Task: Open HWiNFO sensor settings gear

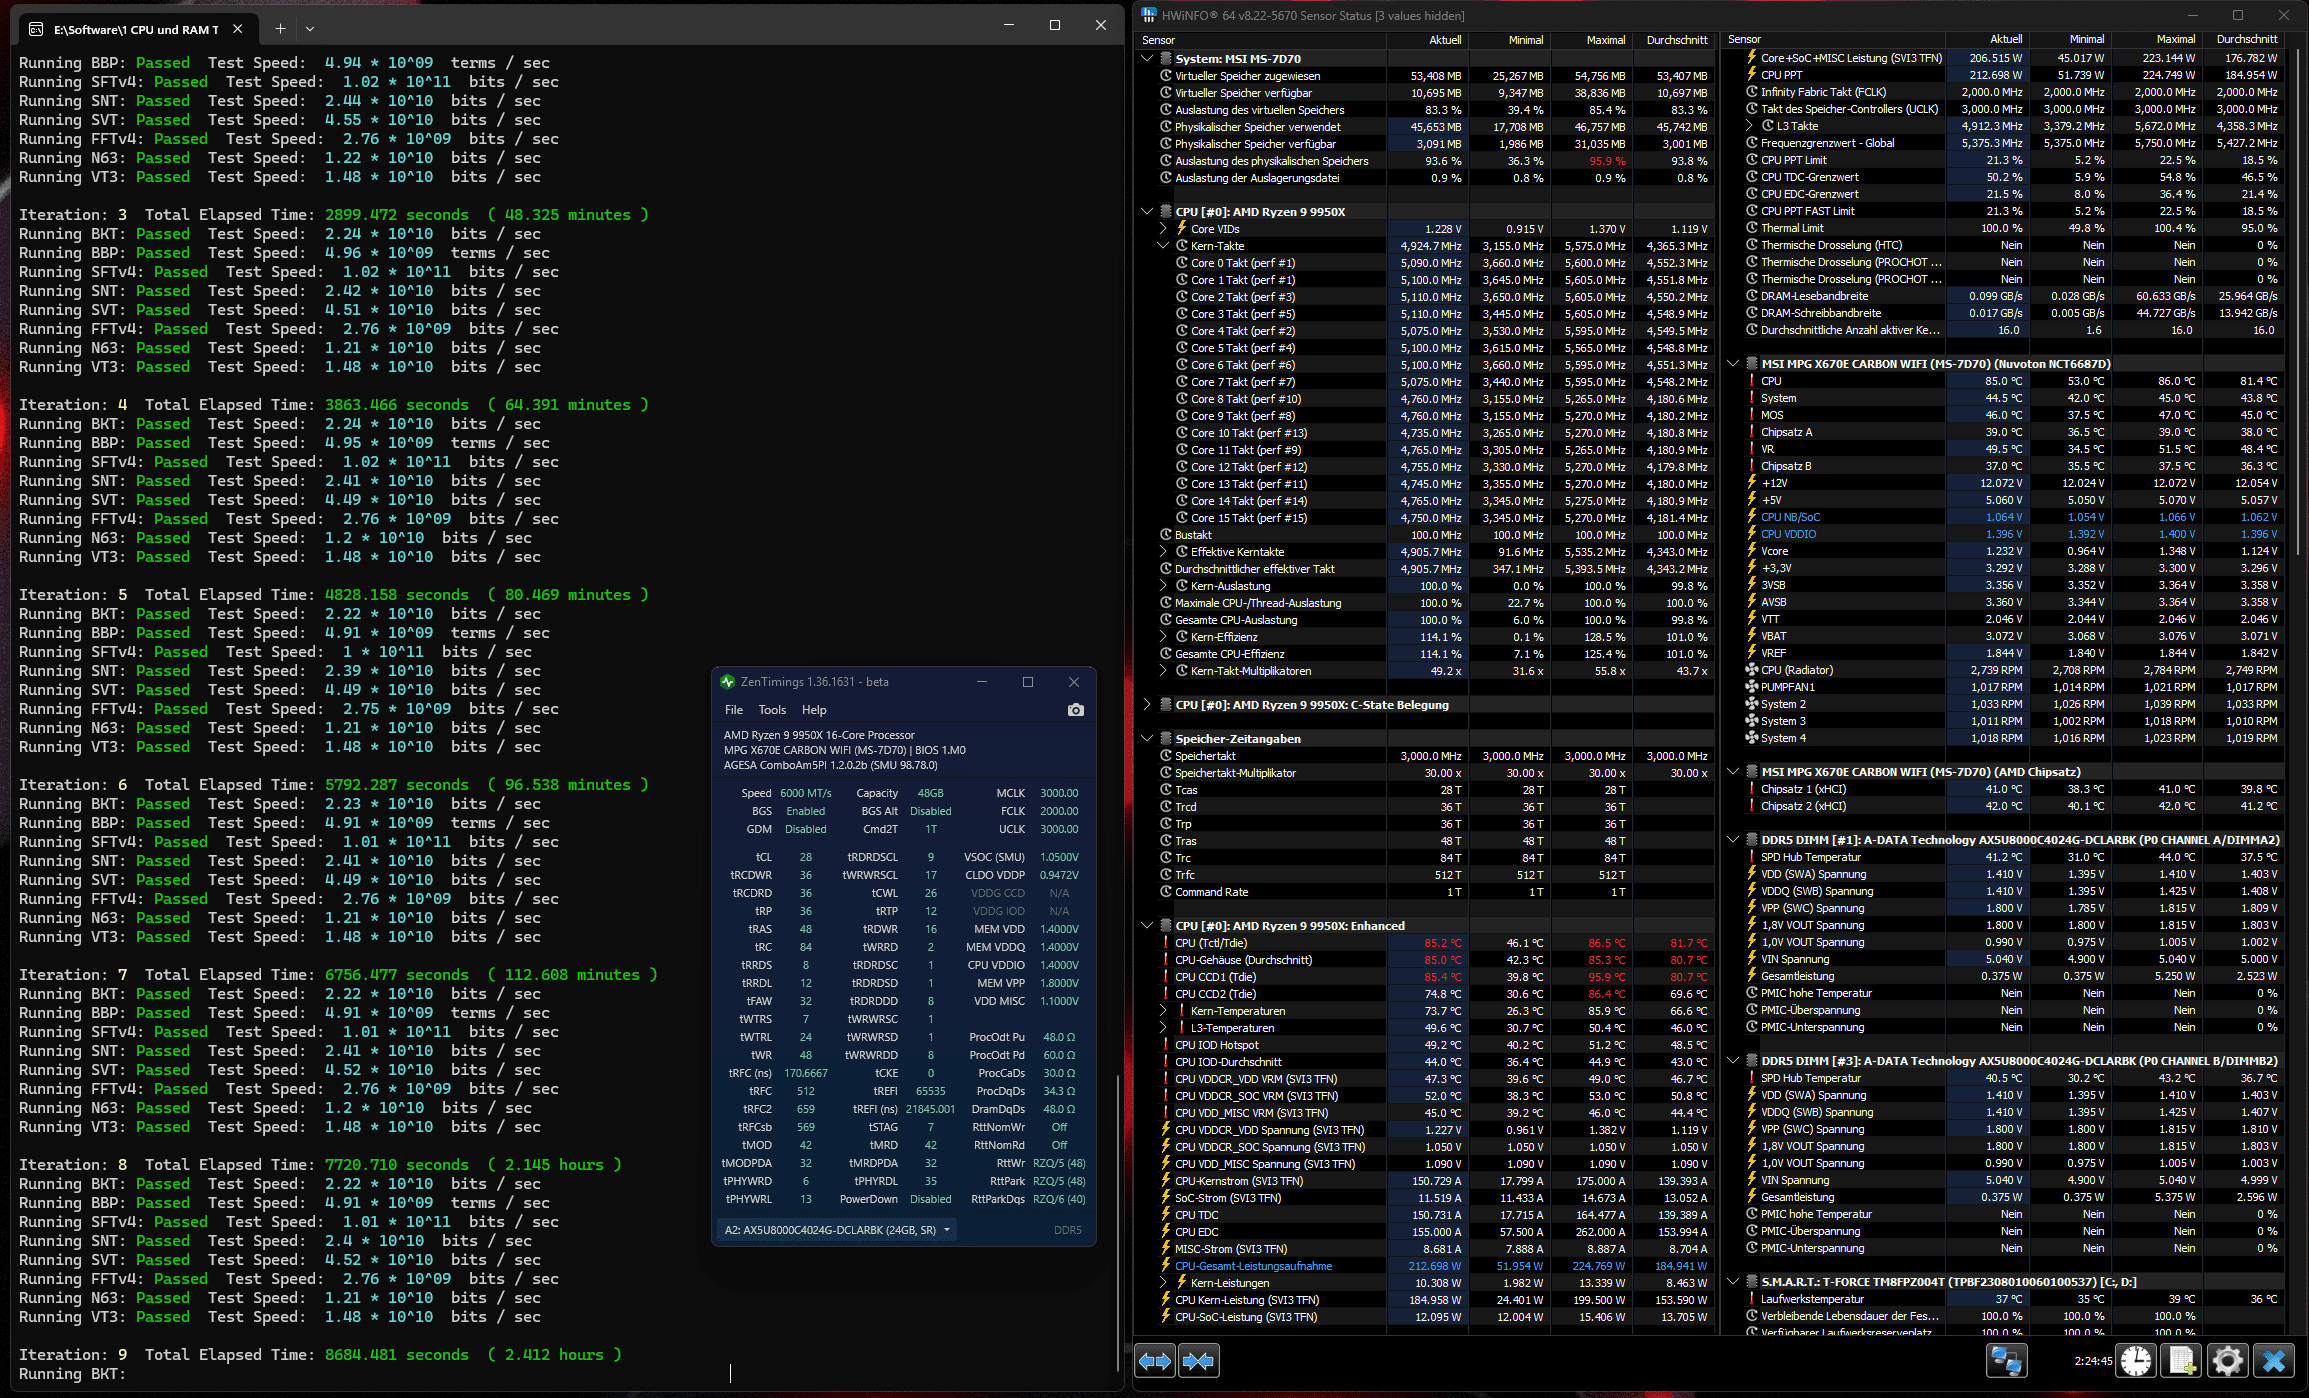Action: click(2228, 1361)
